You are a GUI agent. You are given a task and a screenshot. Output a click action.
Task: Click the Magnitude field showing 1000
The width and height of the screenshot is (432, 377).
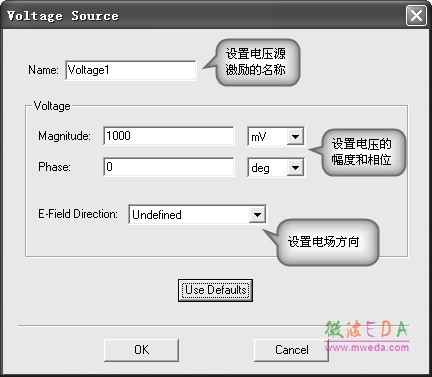tap(169, 136)
